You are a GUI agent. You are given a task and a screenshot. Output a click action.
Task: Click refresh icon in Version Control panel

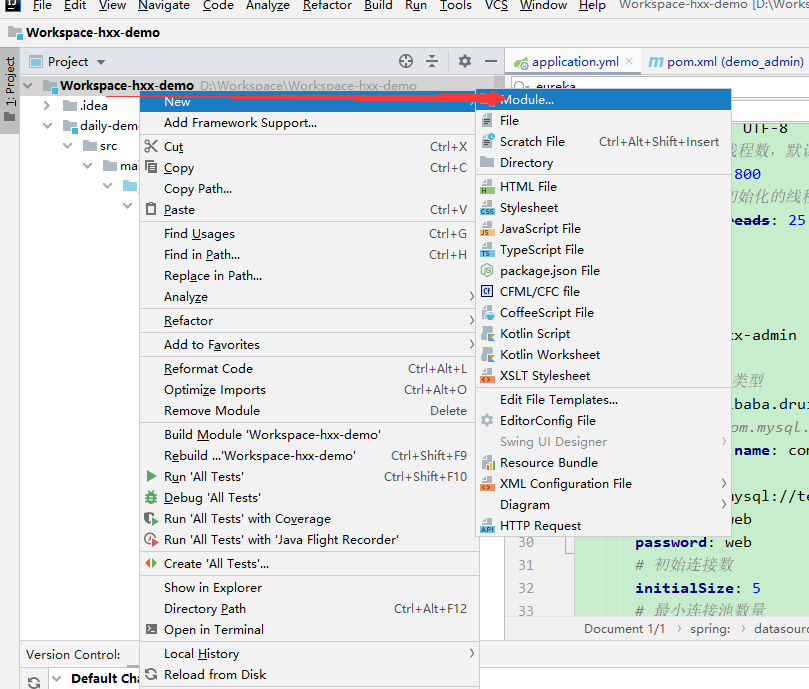point(34,682)
